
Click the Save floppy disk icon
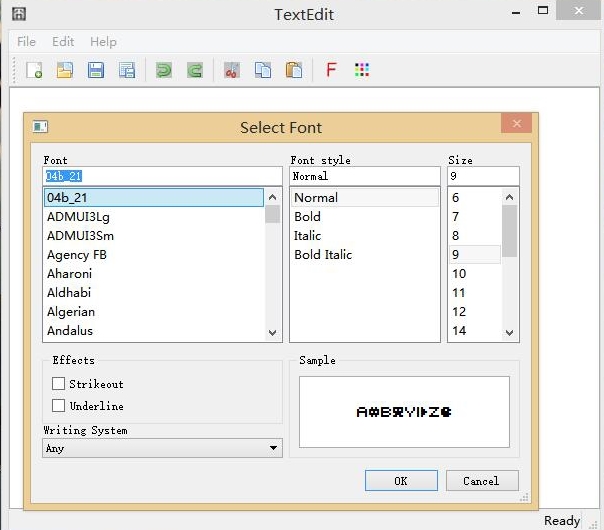click(x=96, y=70)
